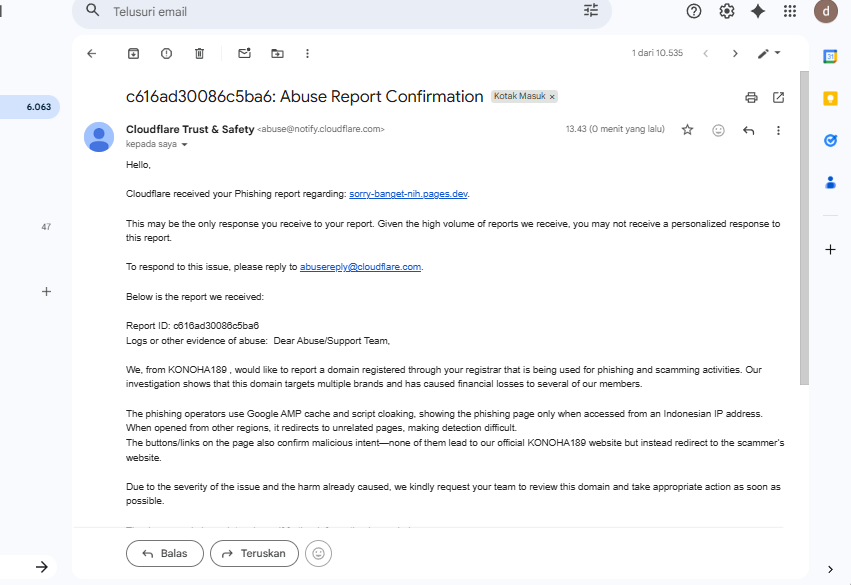Open Gemini sparkle assistant

[x=758, y=11]
